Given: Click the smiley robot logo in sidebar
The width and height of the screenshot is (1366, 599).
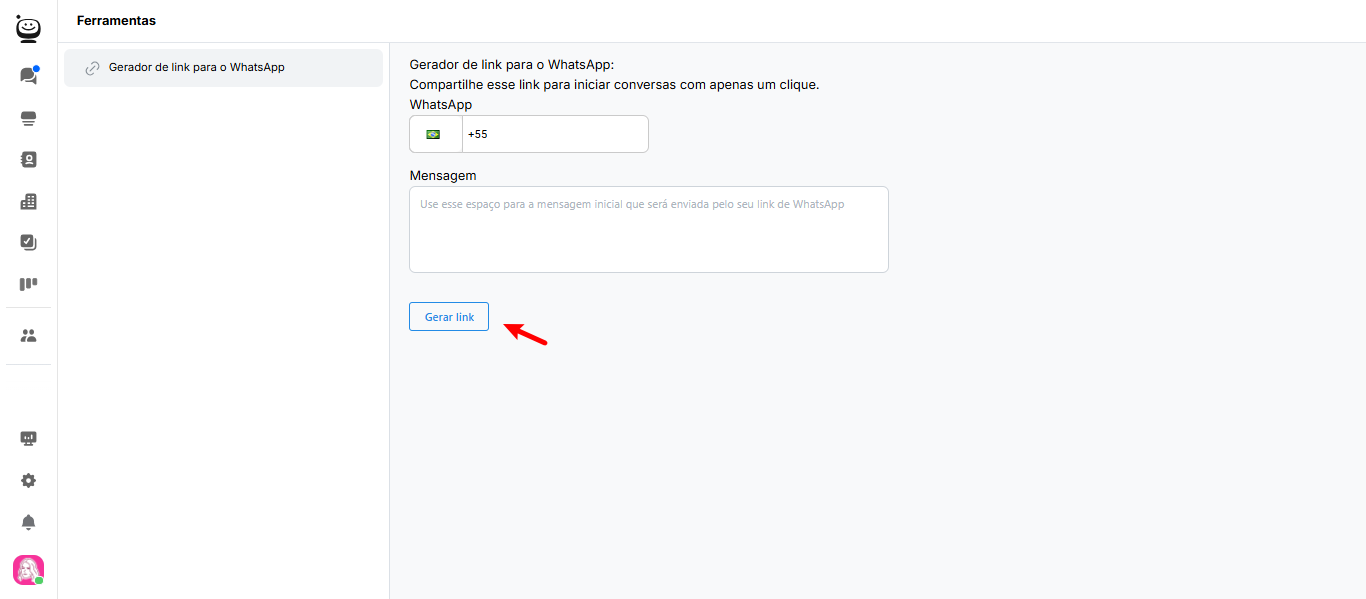Looking at the screenshot, I should [x=28, y=29].
